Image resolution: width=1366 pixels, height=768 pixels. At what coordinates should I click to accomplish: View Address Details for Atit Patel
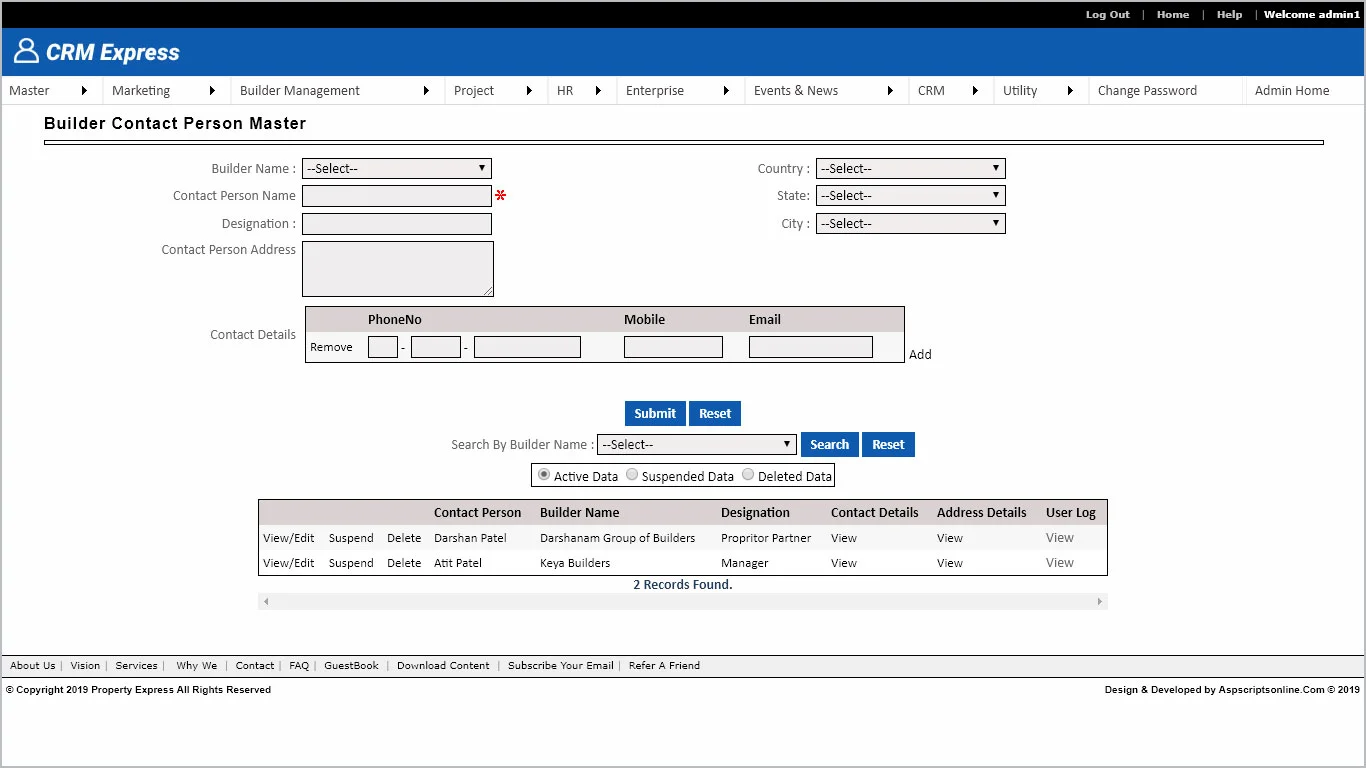coord(950,563)
